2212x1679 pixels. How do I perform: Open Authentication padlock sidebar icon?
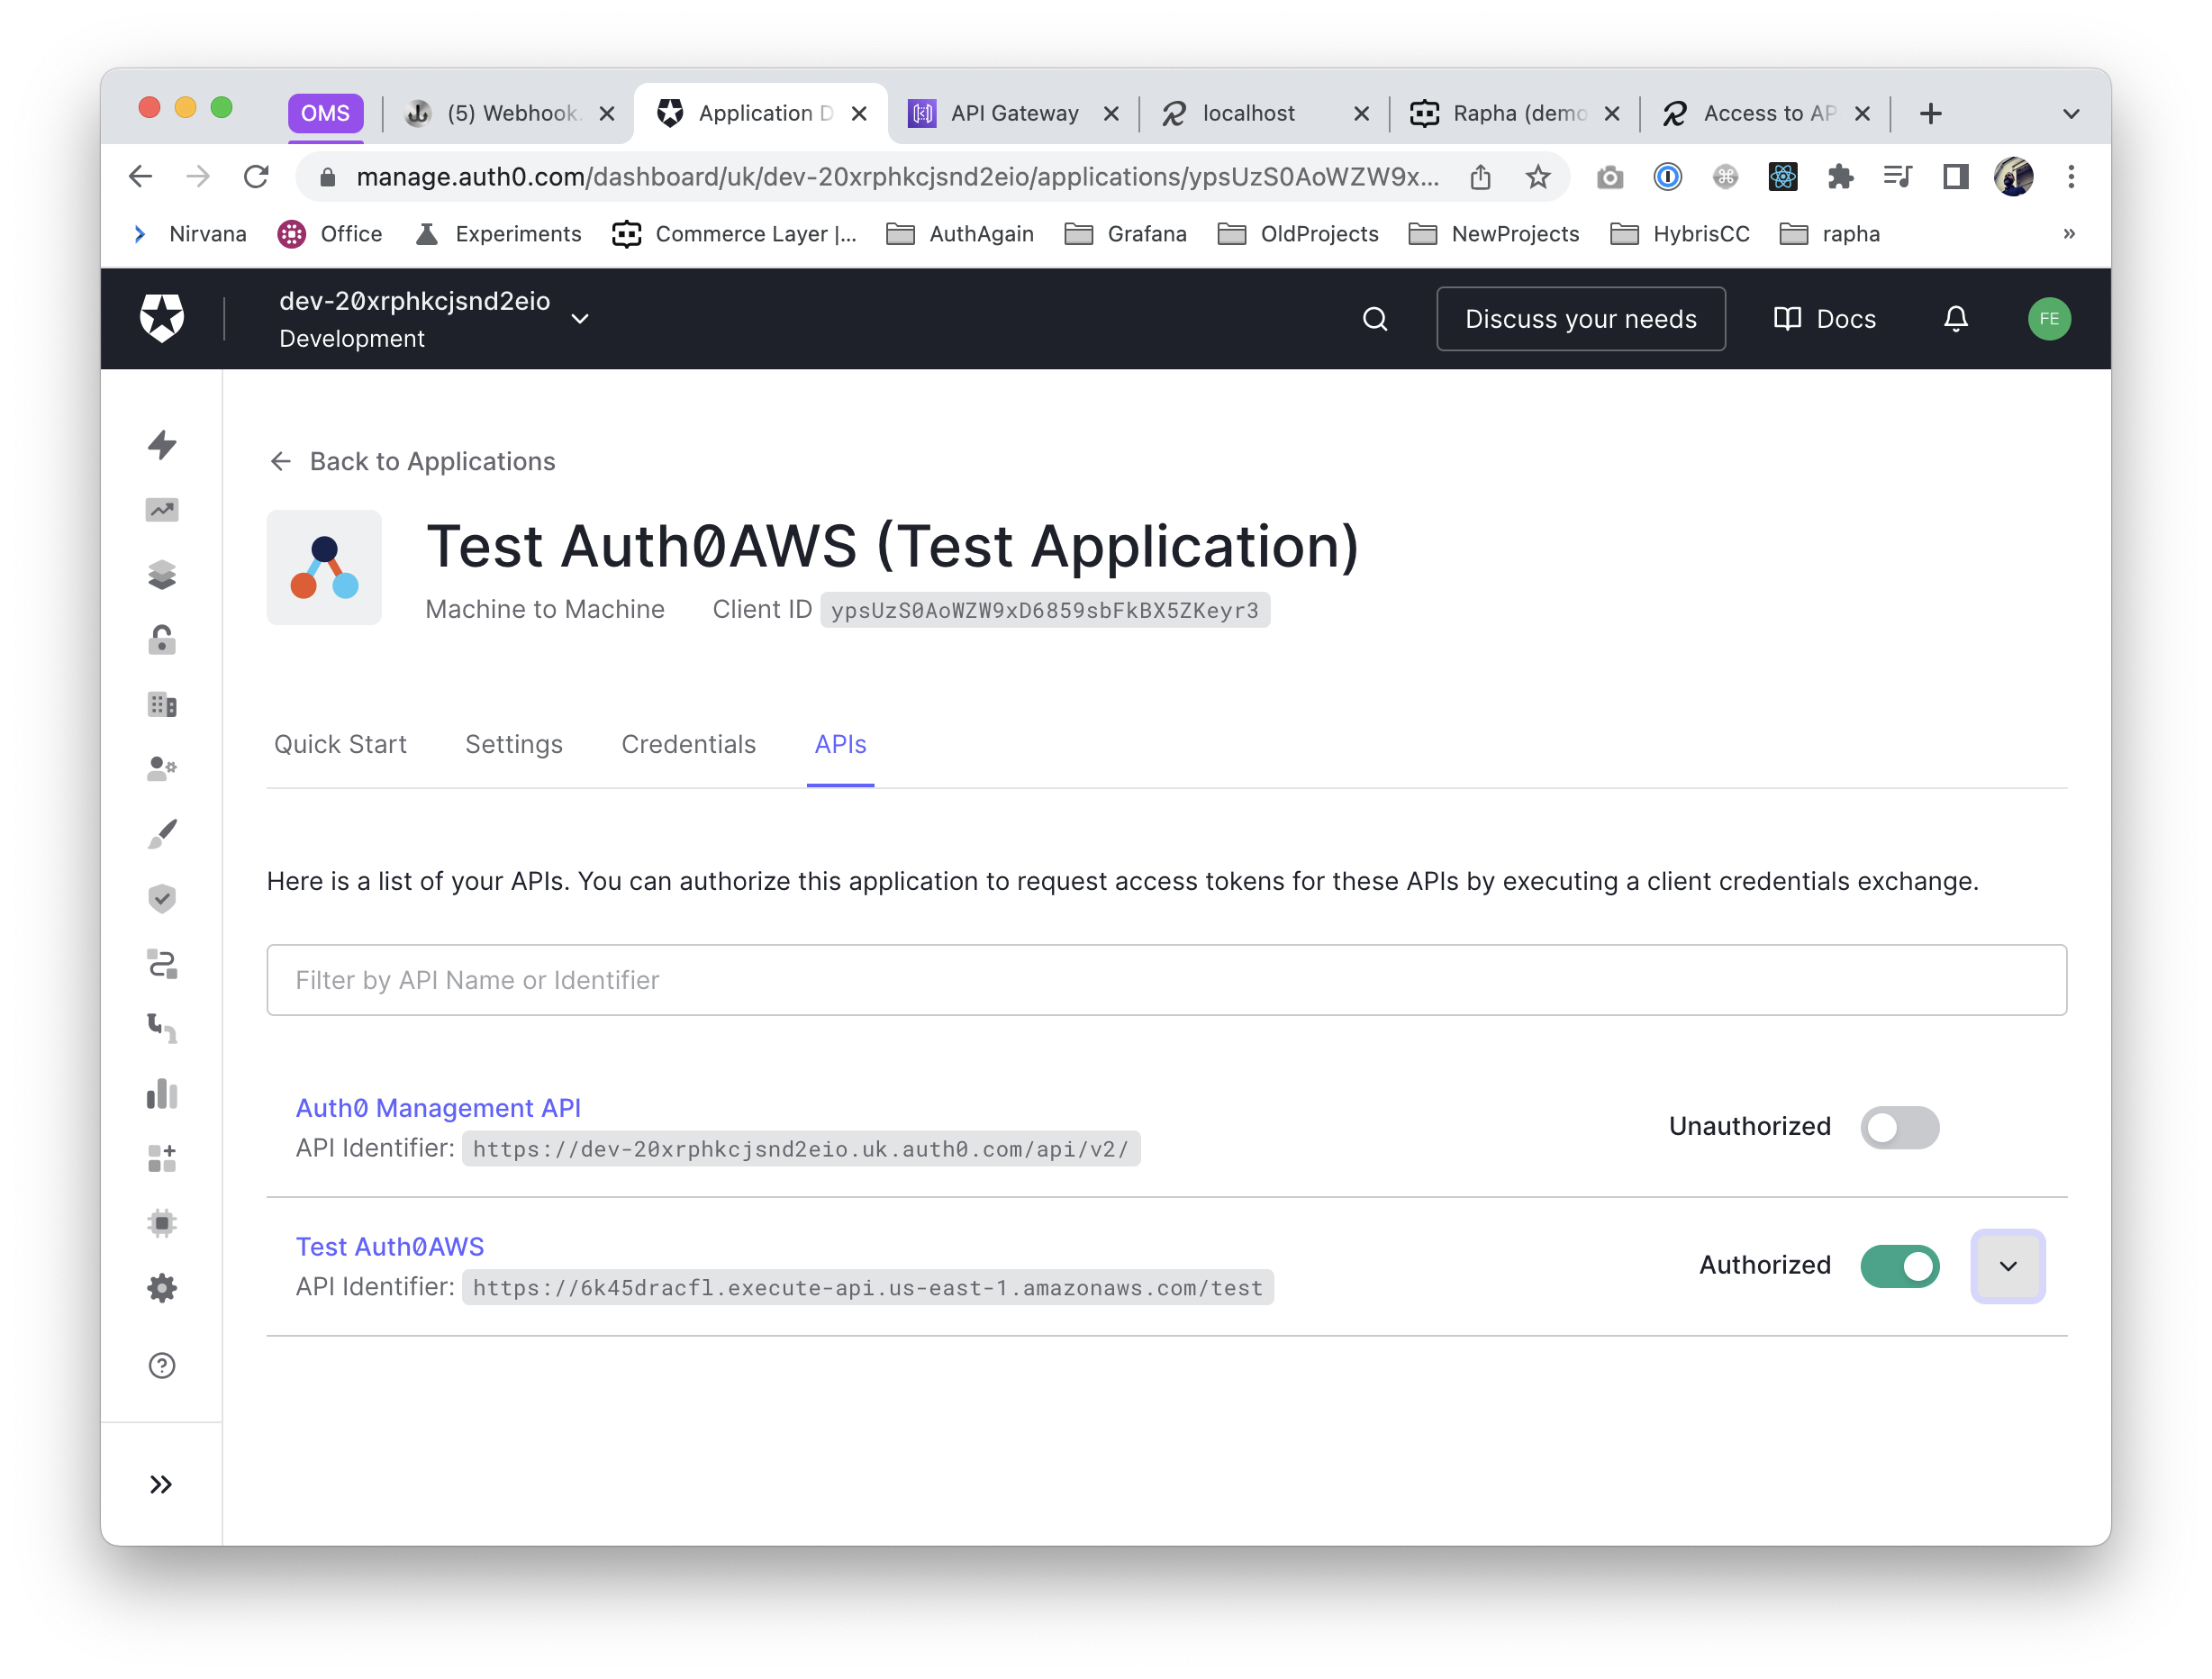(162, 640)
